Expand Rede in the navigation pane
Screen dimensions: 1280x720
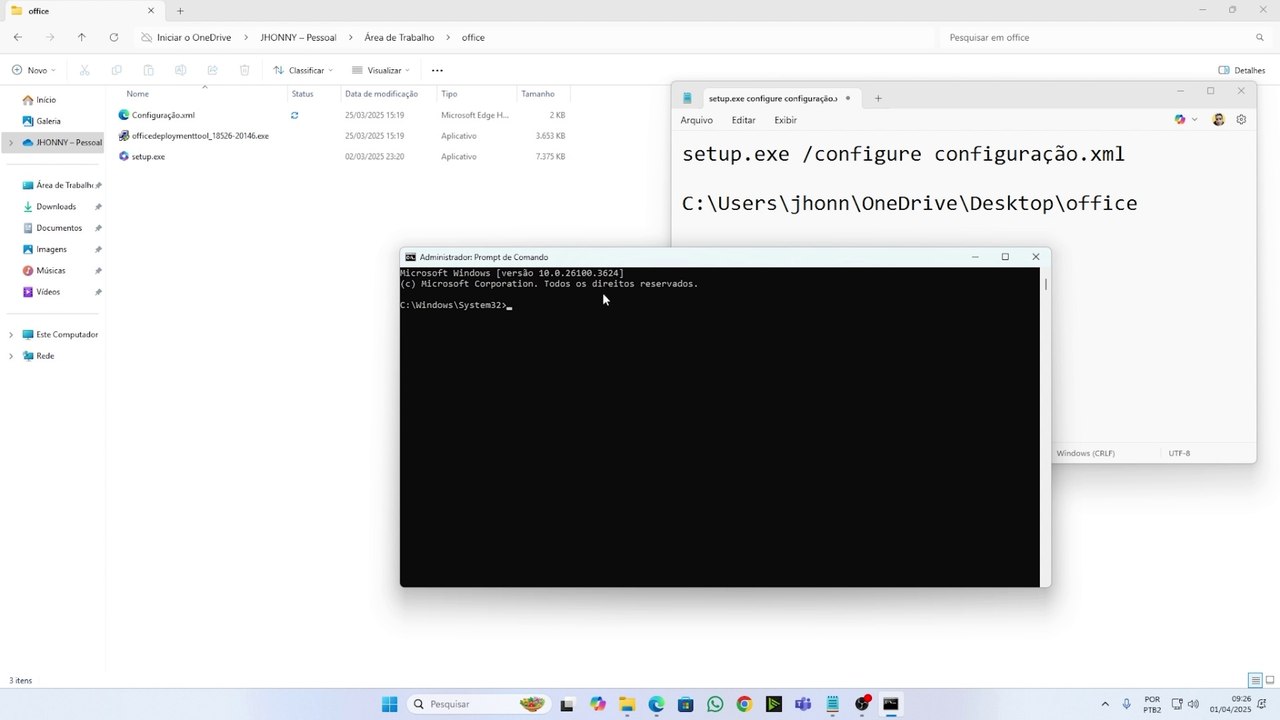point(11,356)
